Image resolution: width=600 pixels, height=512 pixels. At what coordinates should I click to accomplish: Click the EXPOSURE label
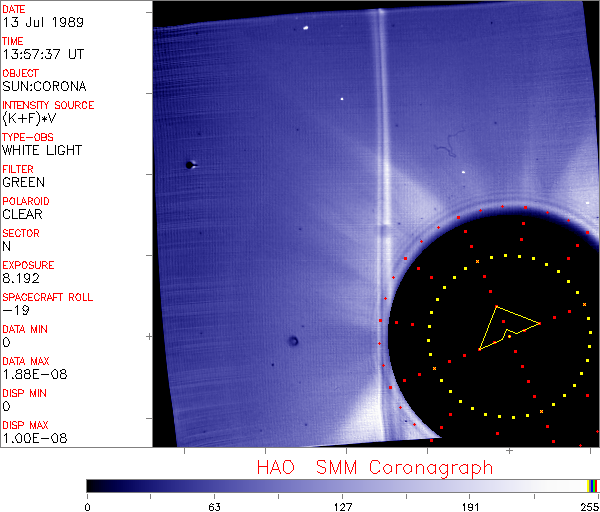(x=28, y=265)
